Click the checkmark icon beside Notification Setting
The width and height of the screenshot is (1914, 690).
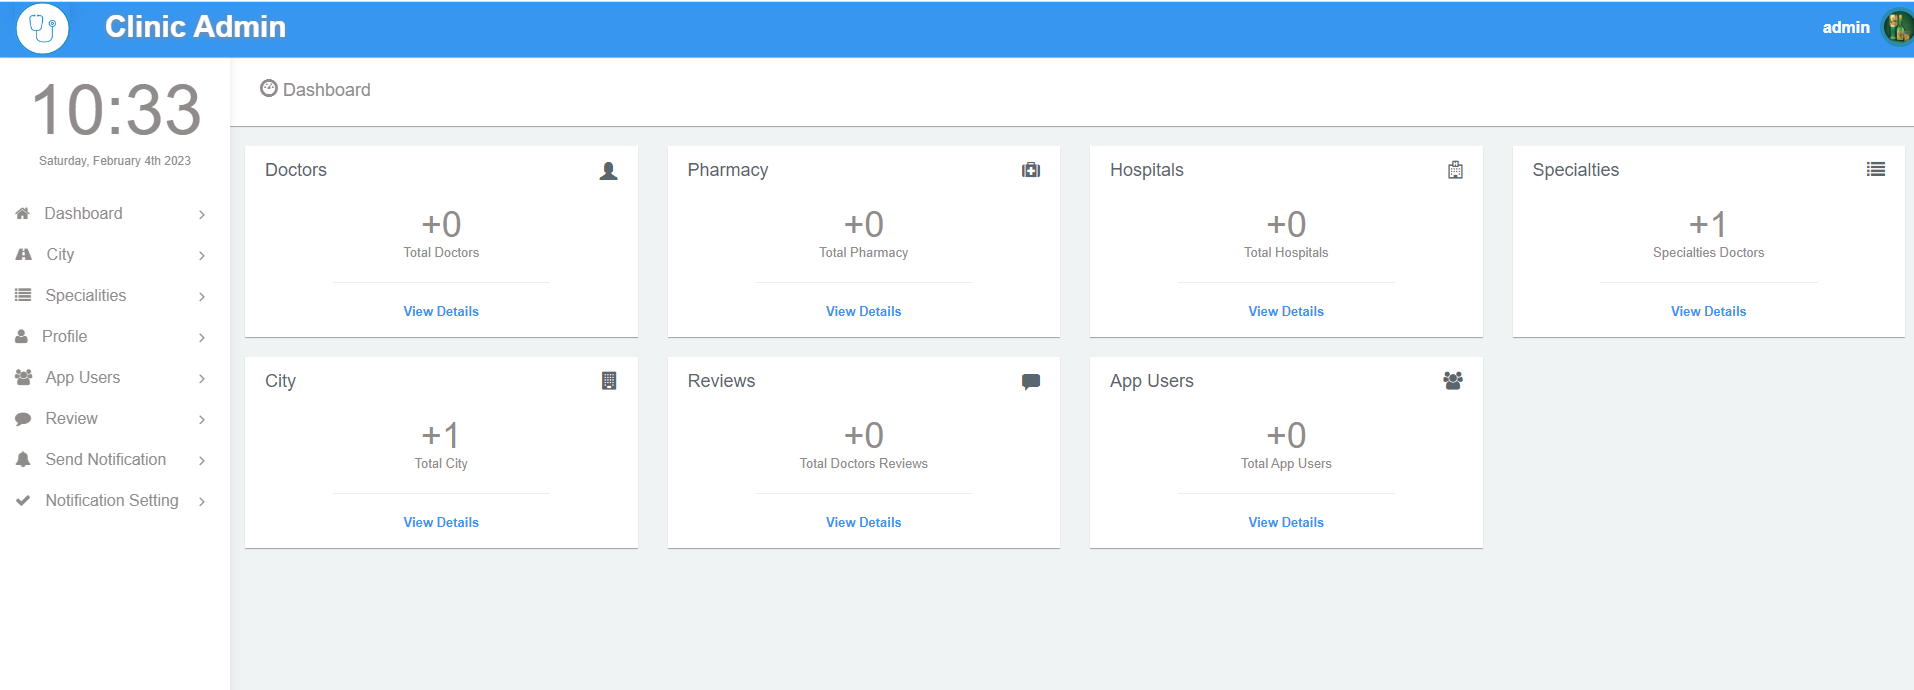coord(23,500)
